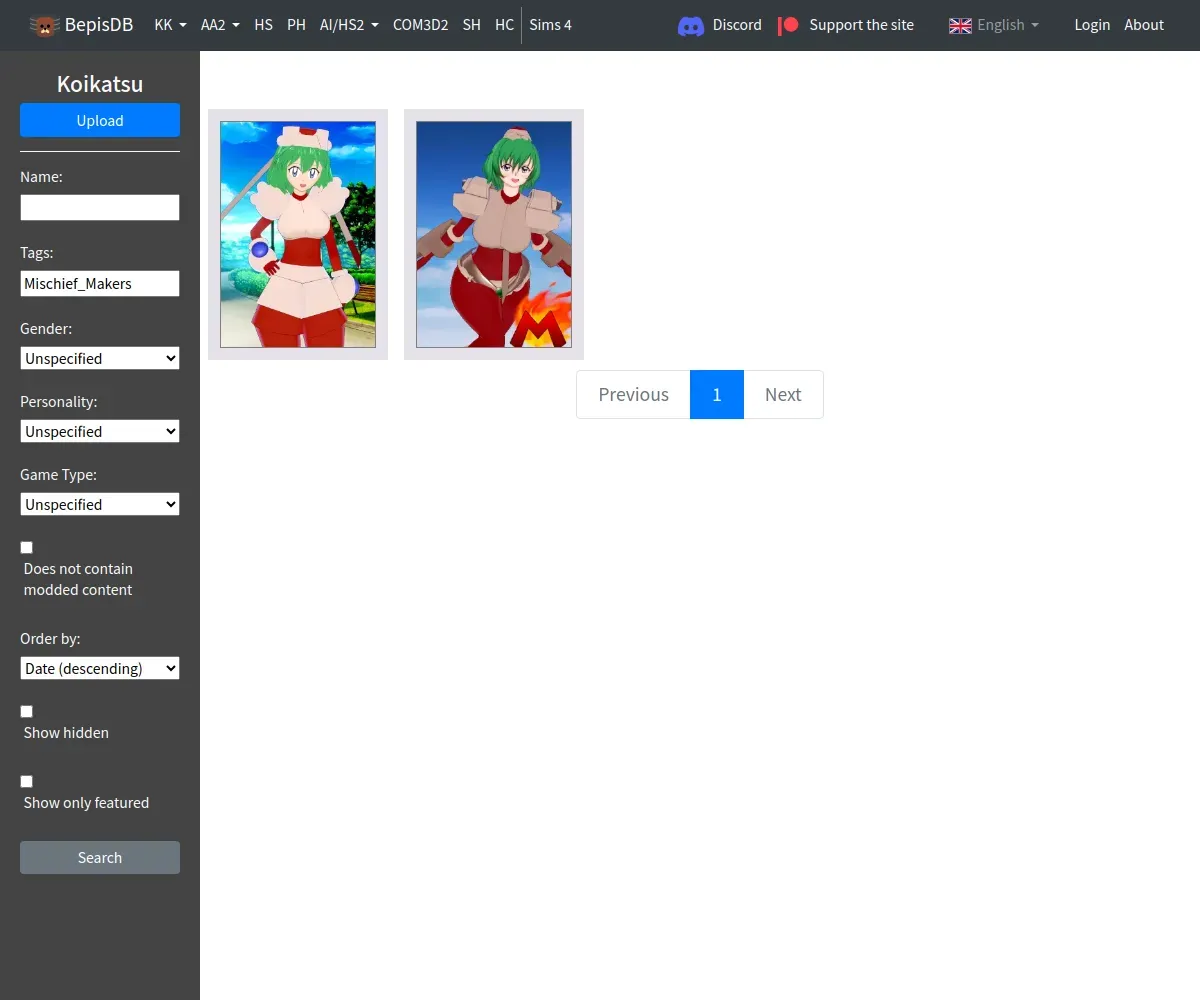1200x1000 pixels.
Task: Click the UK flag language icon
Action: [960, 25]
